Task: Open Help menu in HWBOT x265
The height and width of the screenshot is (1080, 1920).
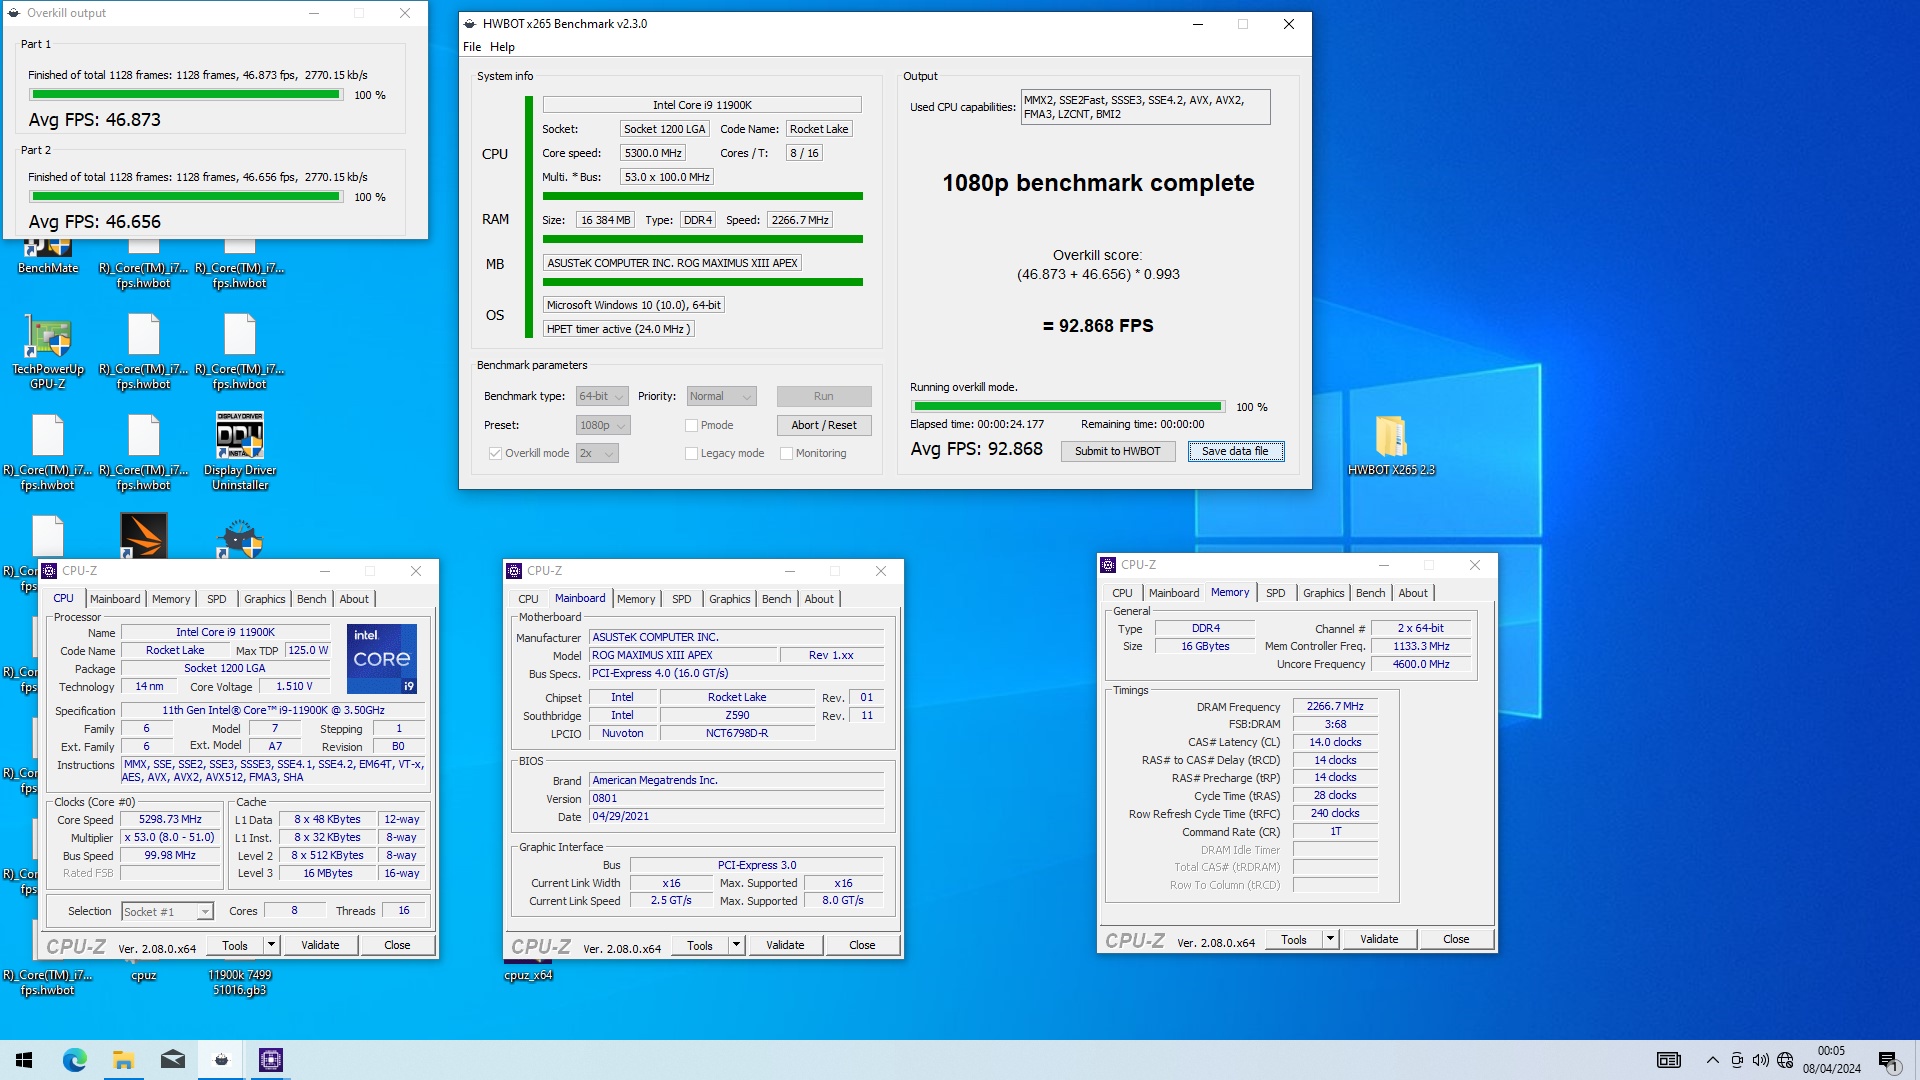Action: [502, 47]
